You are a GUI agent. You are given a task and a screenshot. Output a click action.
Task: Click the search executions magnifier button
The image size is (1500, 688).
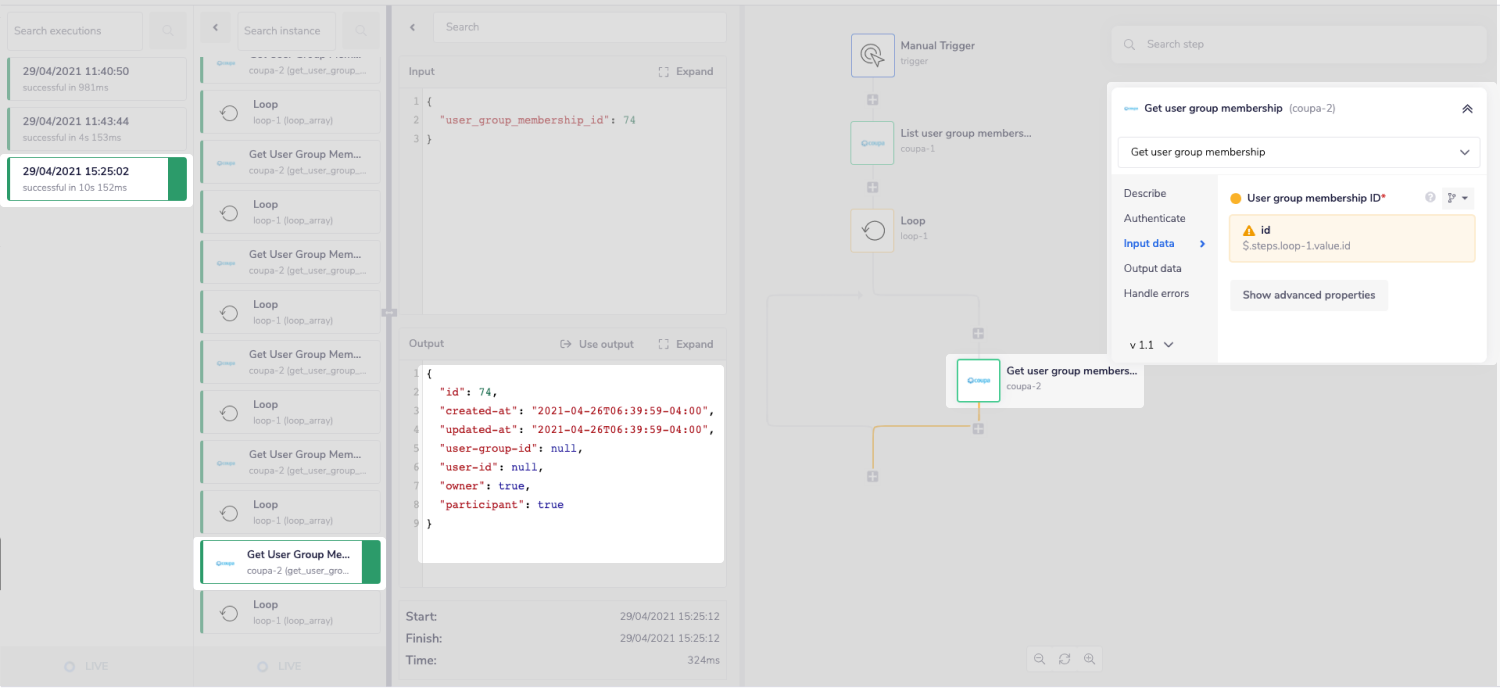(x=167, y=31)
